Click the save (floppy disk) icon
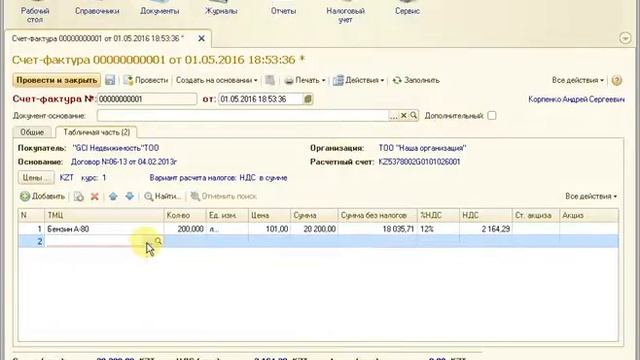 click(x=110, y=80)
